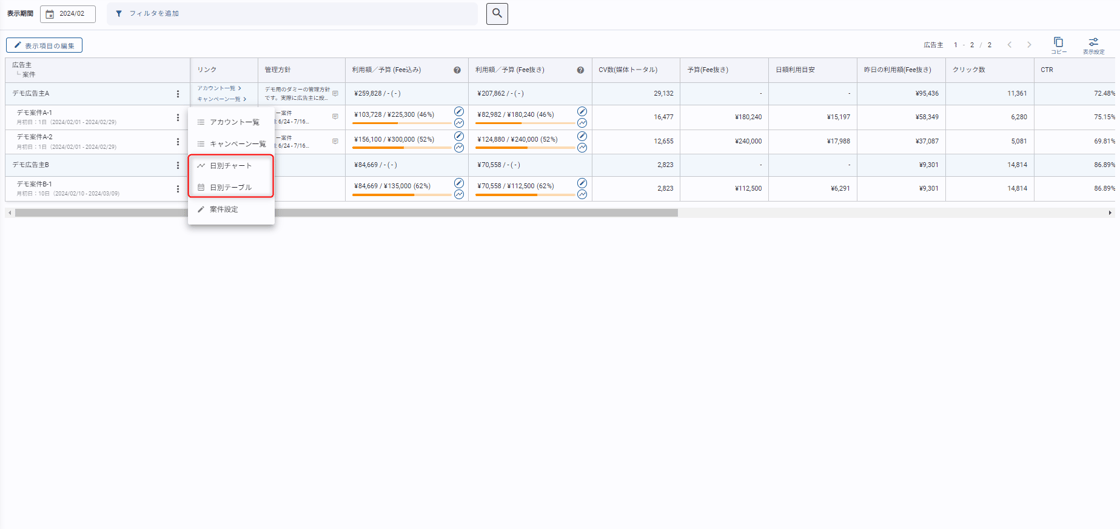The height and width of the screenshot is (529, 1120).
Task: Open the コピー (copy) icon
Action: coord(1058,44)
